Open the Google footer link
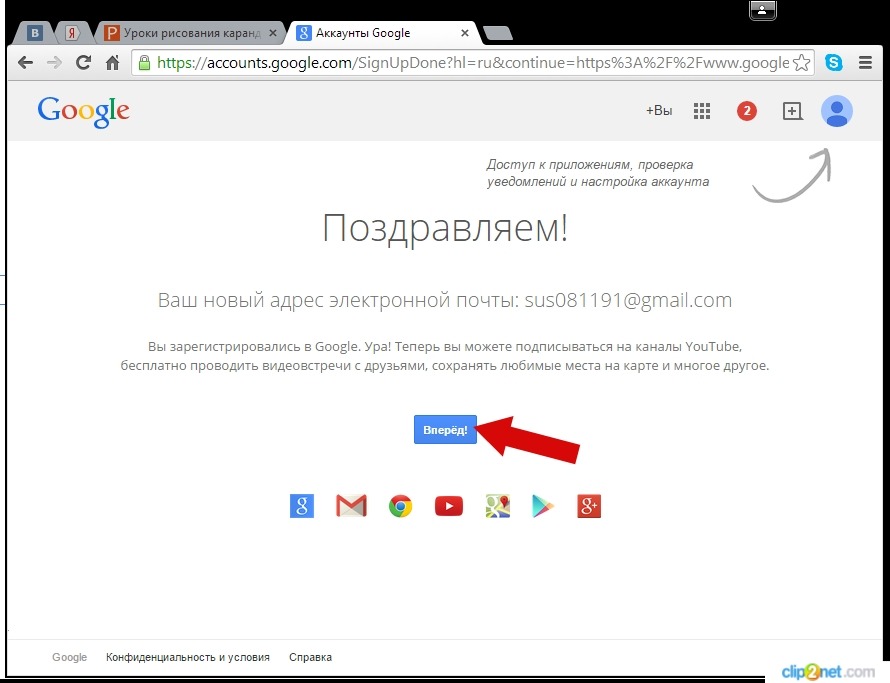Viewport: 890px width, 683px height. coord(69,657)
